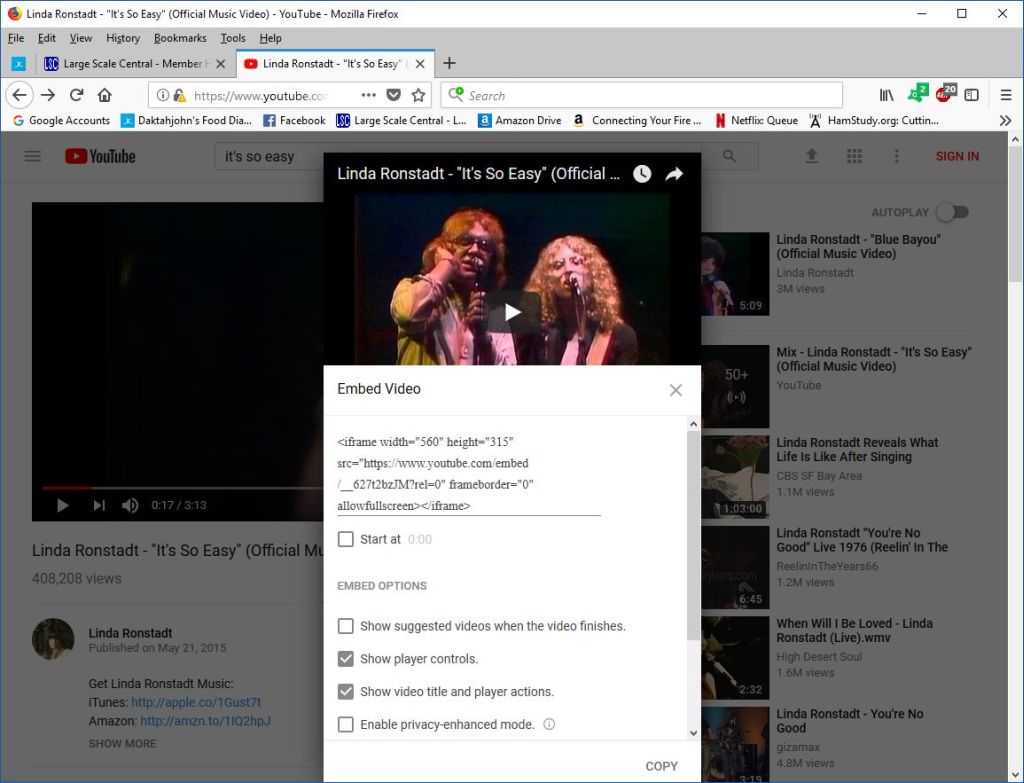
Task: Close the Linda Ronstadt YouTube tab
Action: pos(420,63)
